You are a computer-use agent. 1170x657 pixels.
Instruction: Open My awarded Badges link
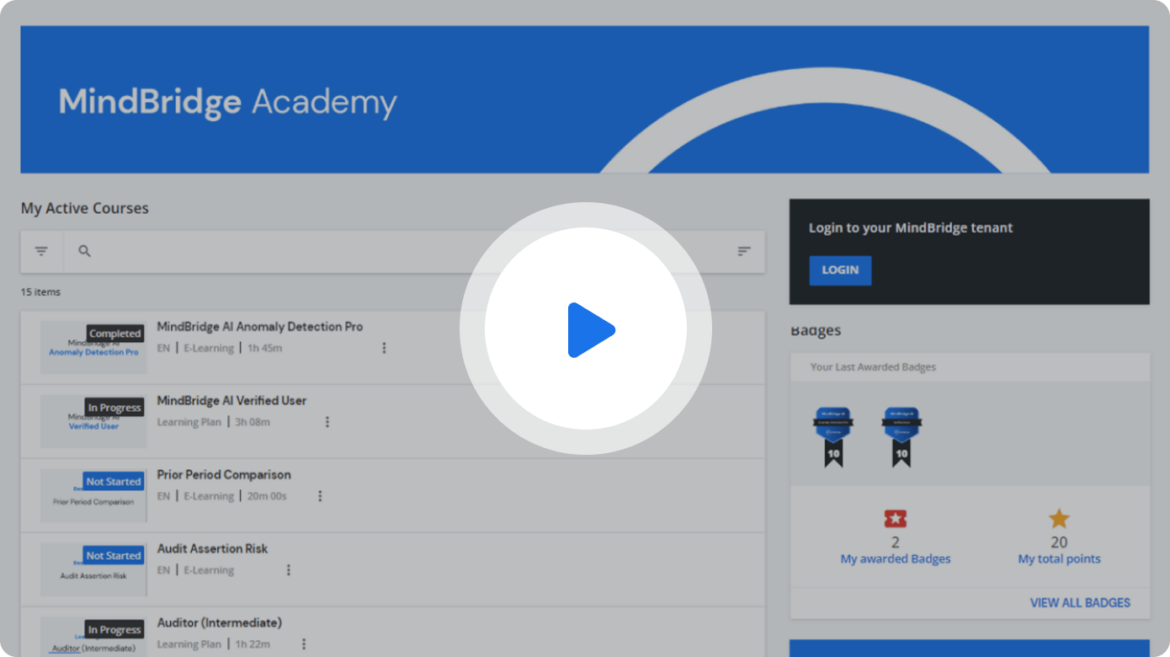[x=895, y=558]
